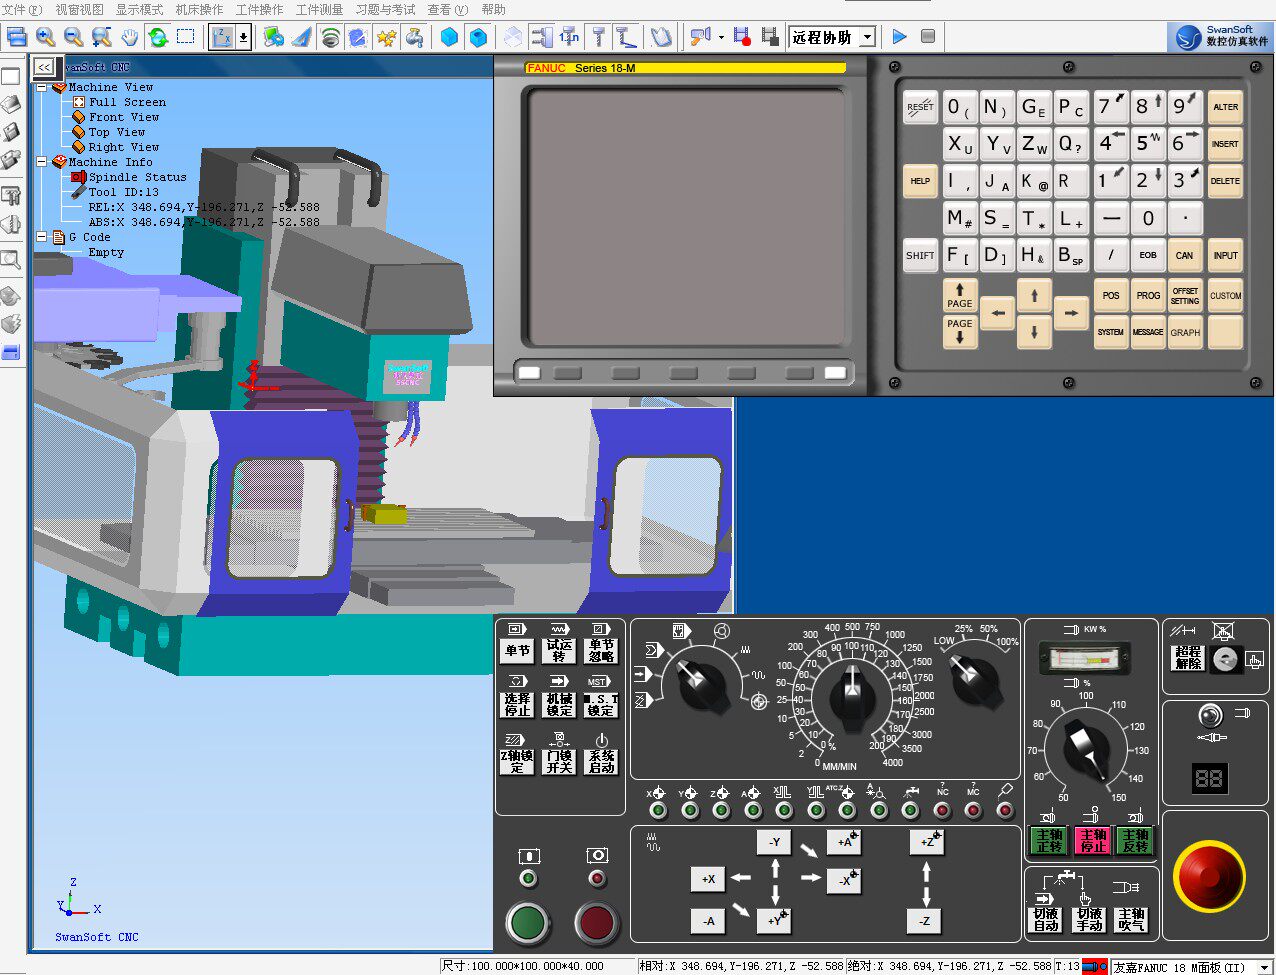This screenshot has height=975, width=1276.
Task: Click the rotate view green arrows icon
Action: click(x=158, y=37)
